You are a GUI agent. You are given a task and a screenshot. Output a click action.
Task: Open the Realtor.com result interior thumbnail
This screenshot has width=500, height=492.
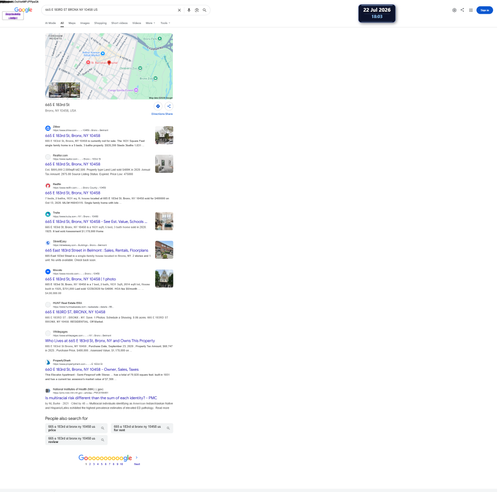(x=164, y=164)
